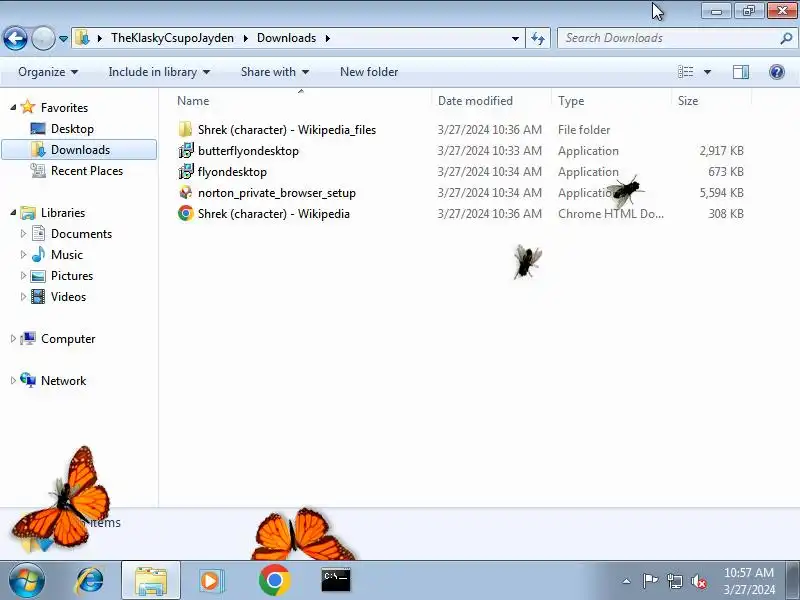Open the Windows Start menu
The width and height of the screenshot is (800, 600).
[26, 580]
